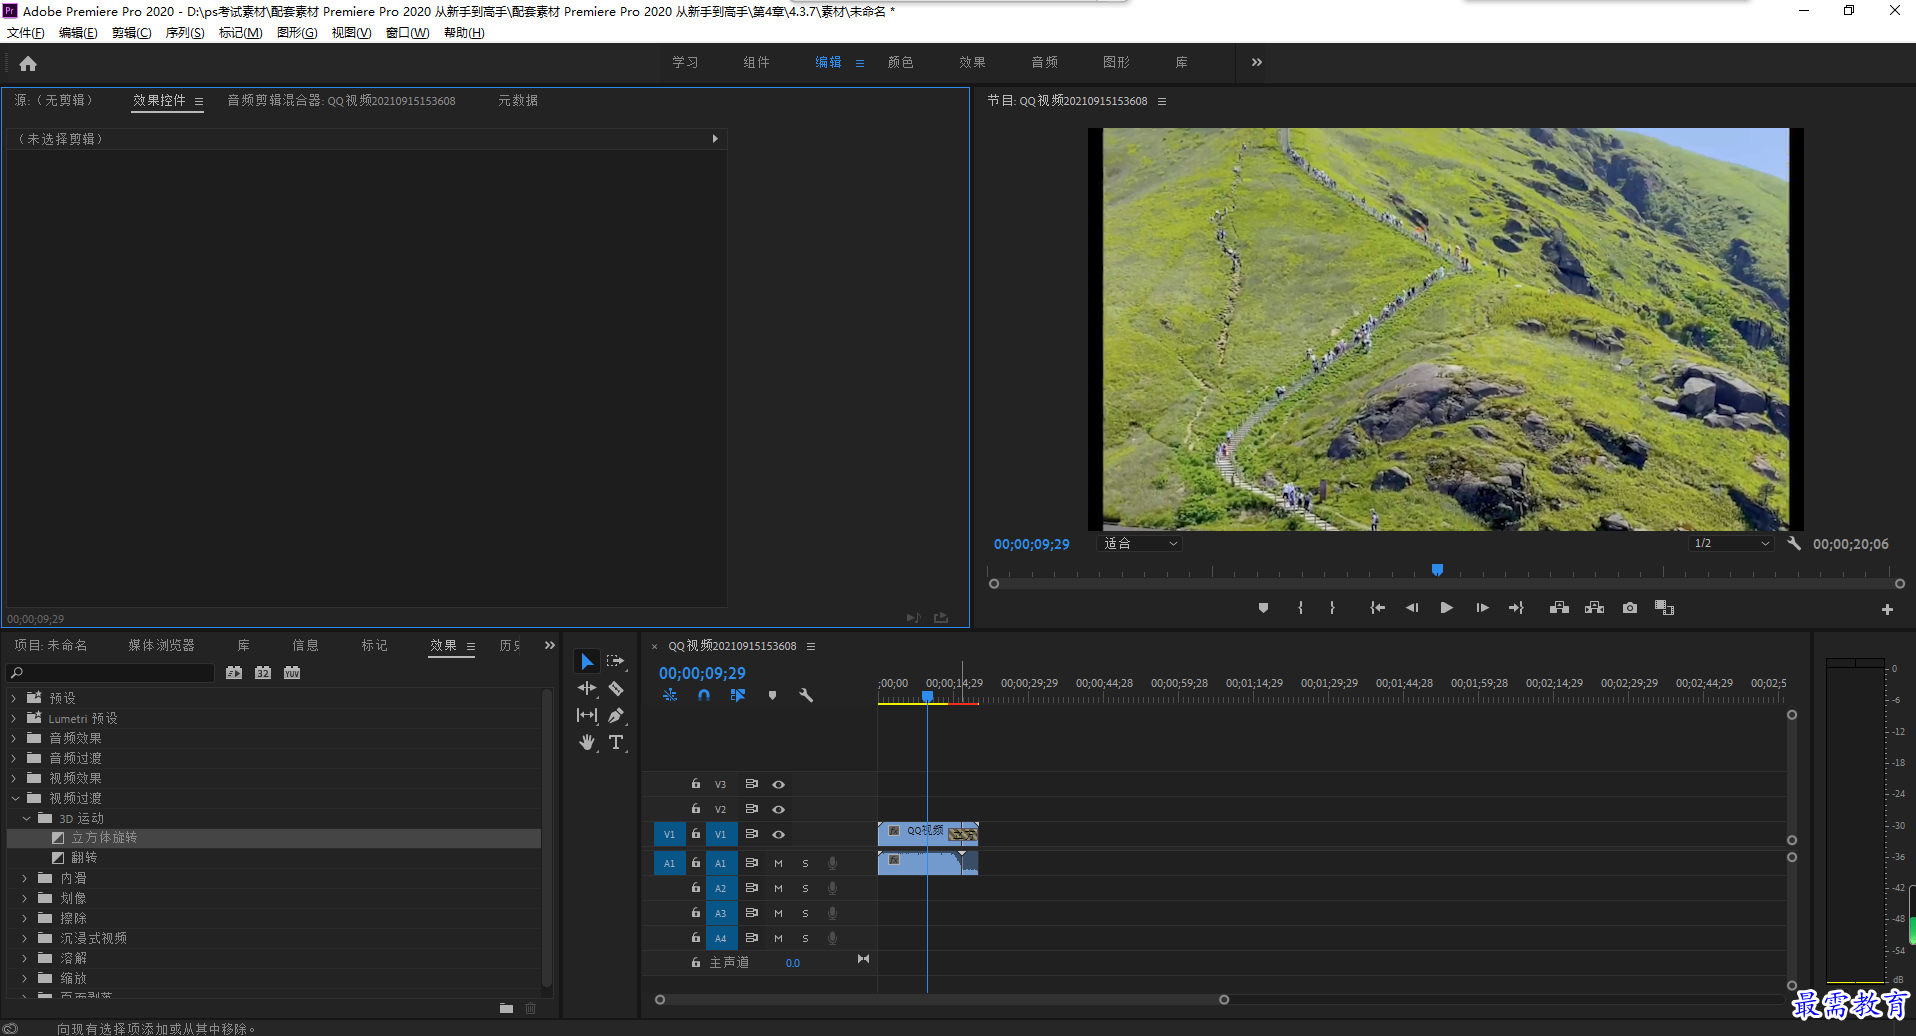Collapse the 3D 运动 folder
This screenshot has height=1036, width=1916.
(x=26, y=818)
